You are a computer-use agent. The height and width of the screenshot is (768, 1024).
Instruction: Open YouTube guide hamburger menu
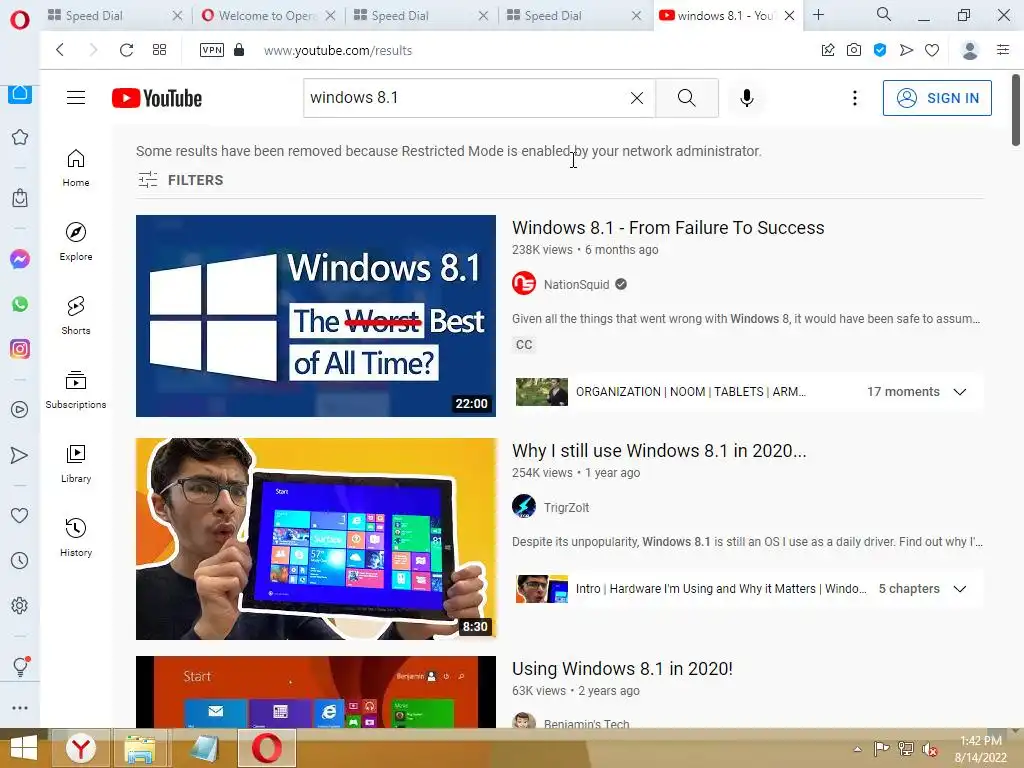pos(76,98)
